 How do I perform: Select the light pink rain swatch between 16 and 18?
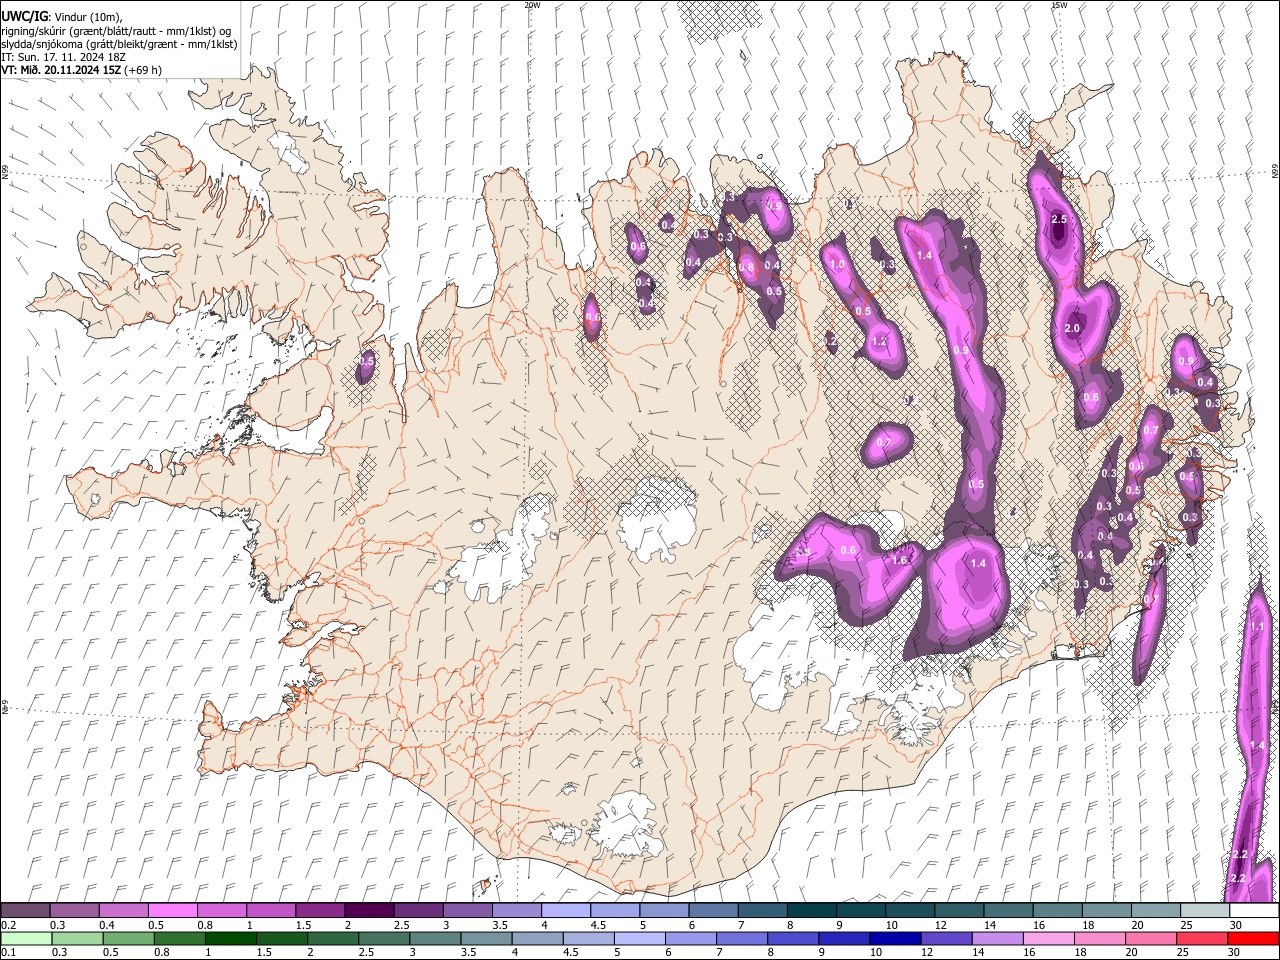1047,938
